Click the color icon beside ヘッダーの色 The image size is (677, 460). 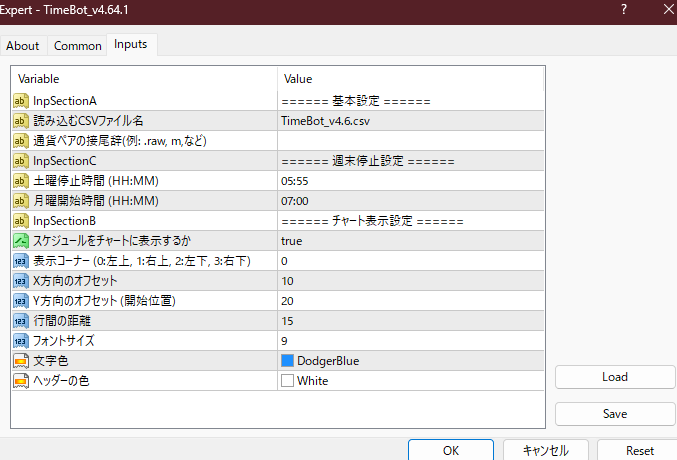point(21,381)
